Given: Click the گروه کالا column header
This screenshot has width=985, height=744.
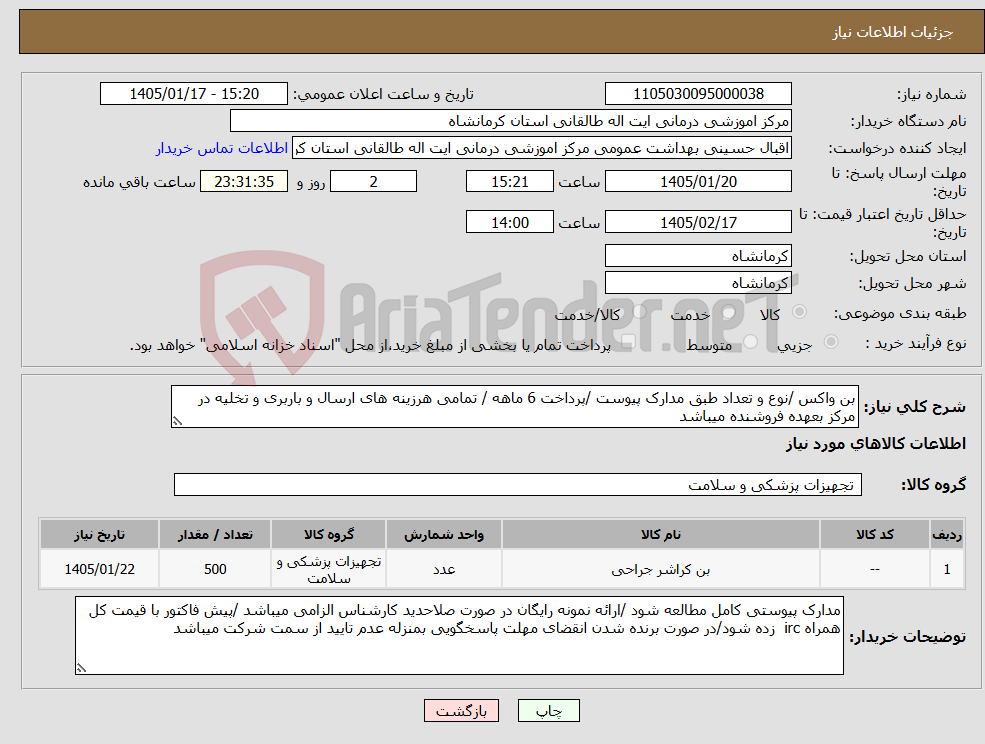Looking at the screenshot, I should pos(329,534).
